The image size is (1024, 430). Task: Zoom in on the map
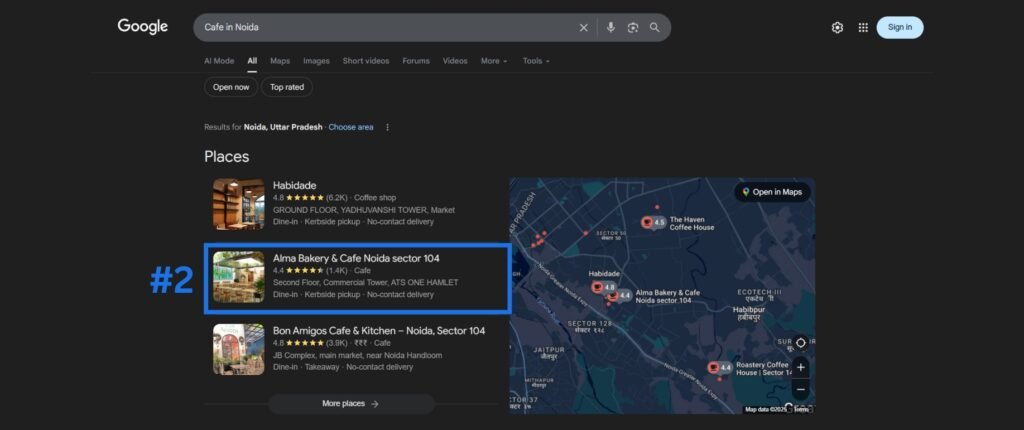pyautogui.click(x=800, y=367)
